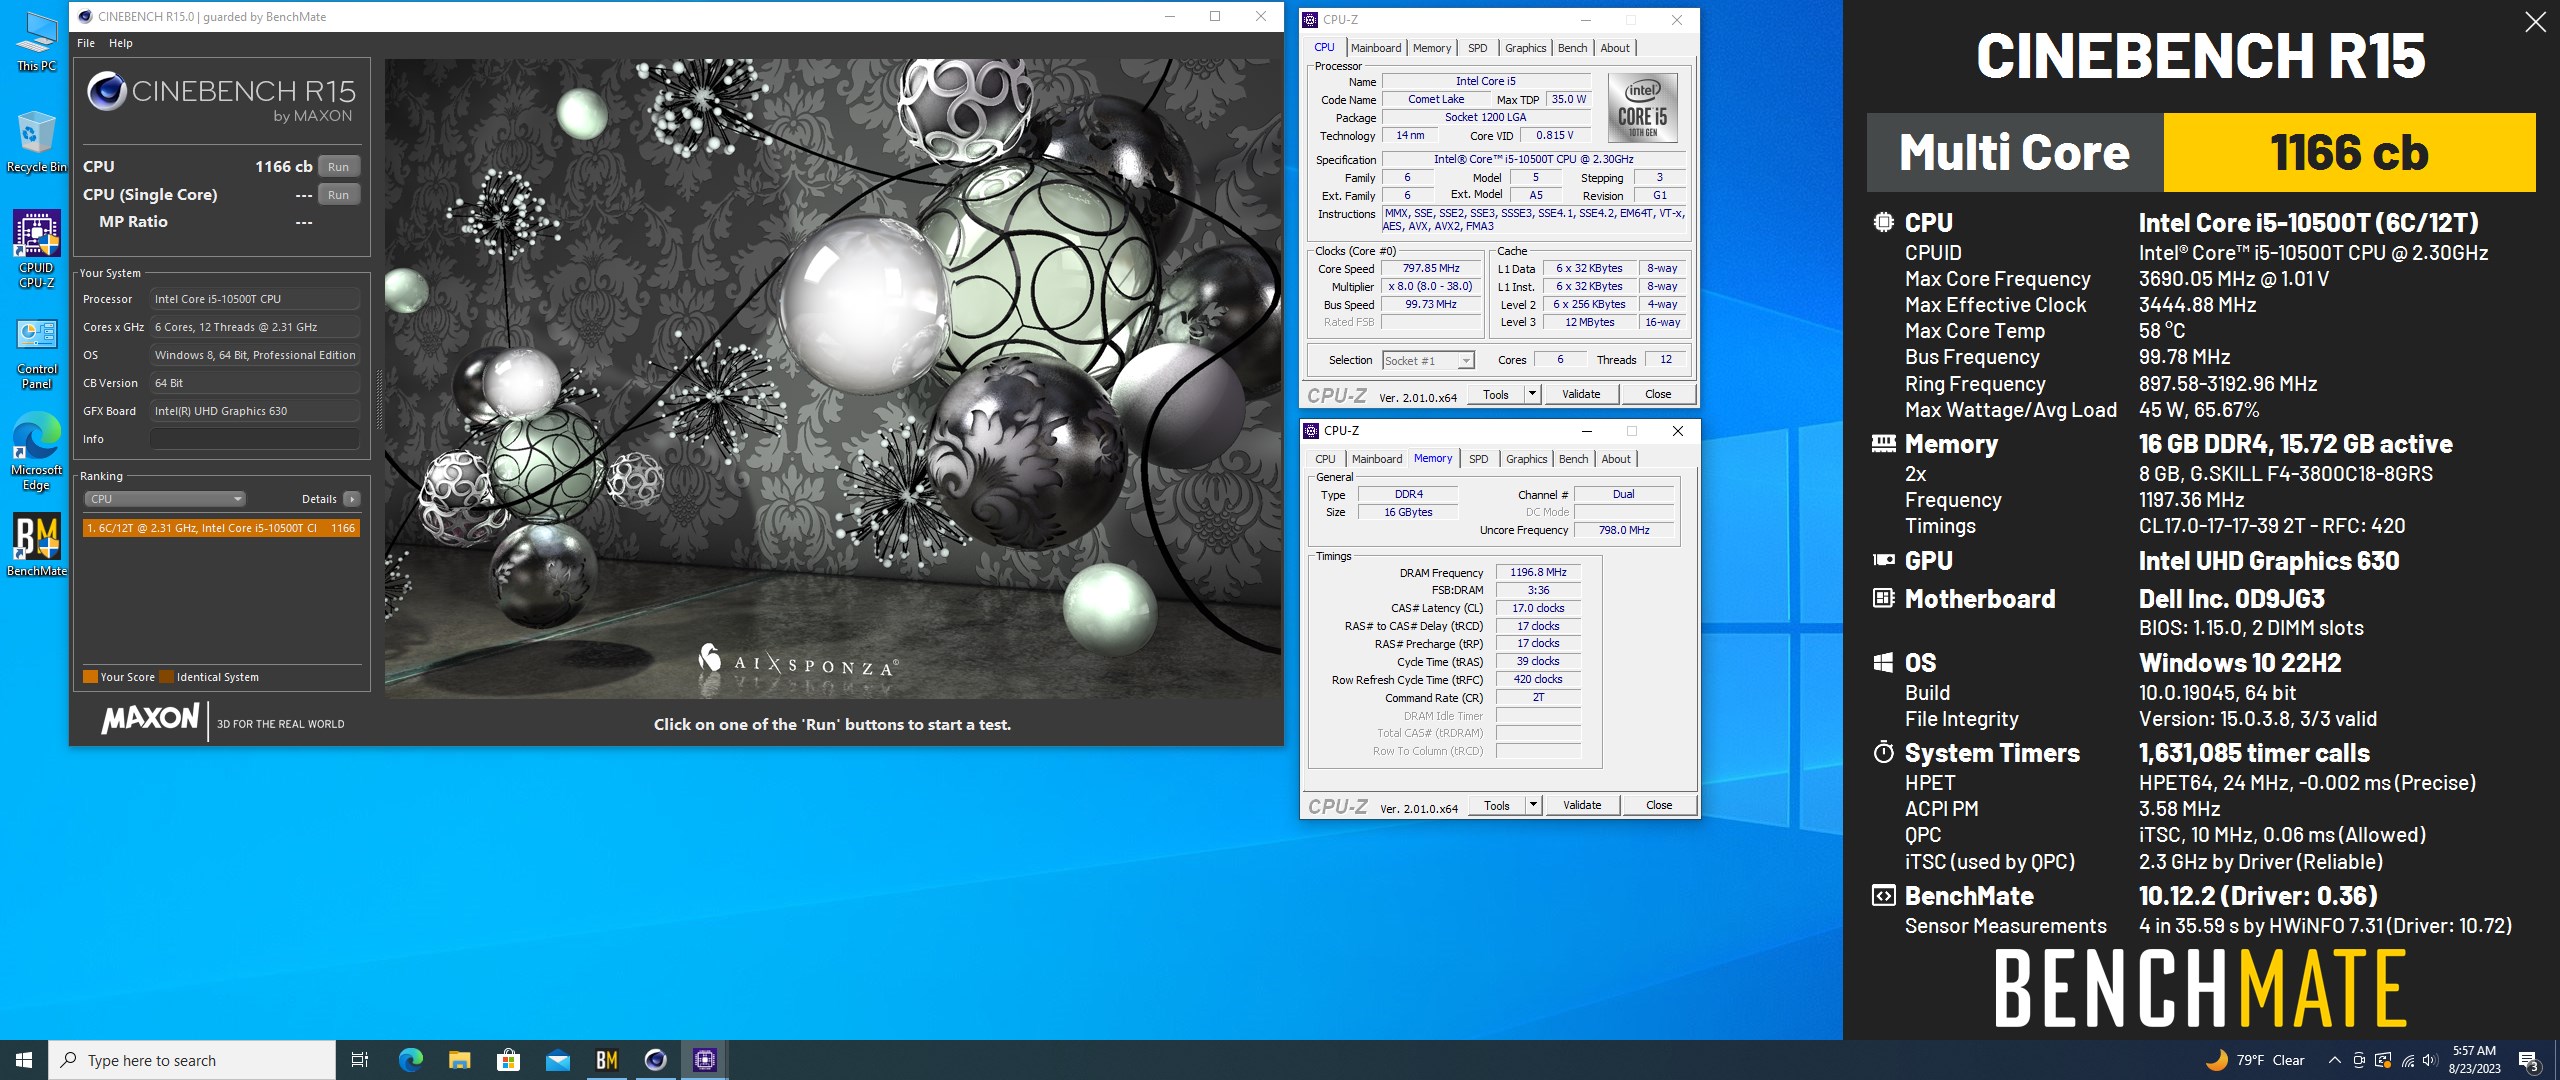Expand ranking Details arrow

(351, 499)
